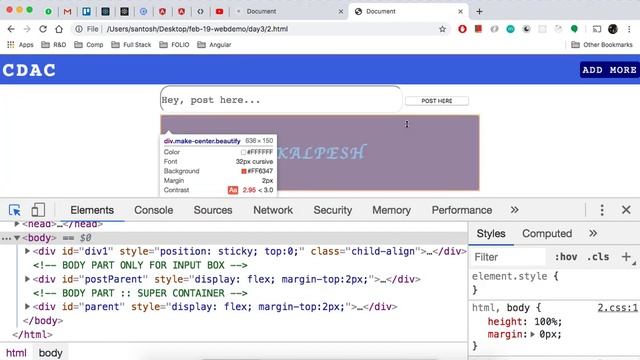The height and width of the screenshot is (360, 640).
Task: Select the closing body tag line
Action: click(43, 321)
